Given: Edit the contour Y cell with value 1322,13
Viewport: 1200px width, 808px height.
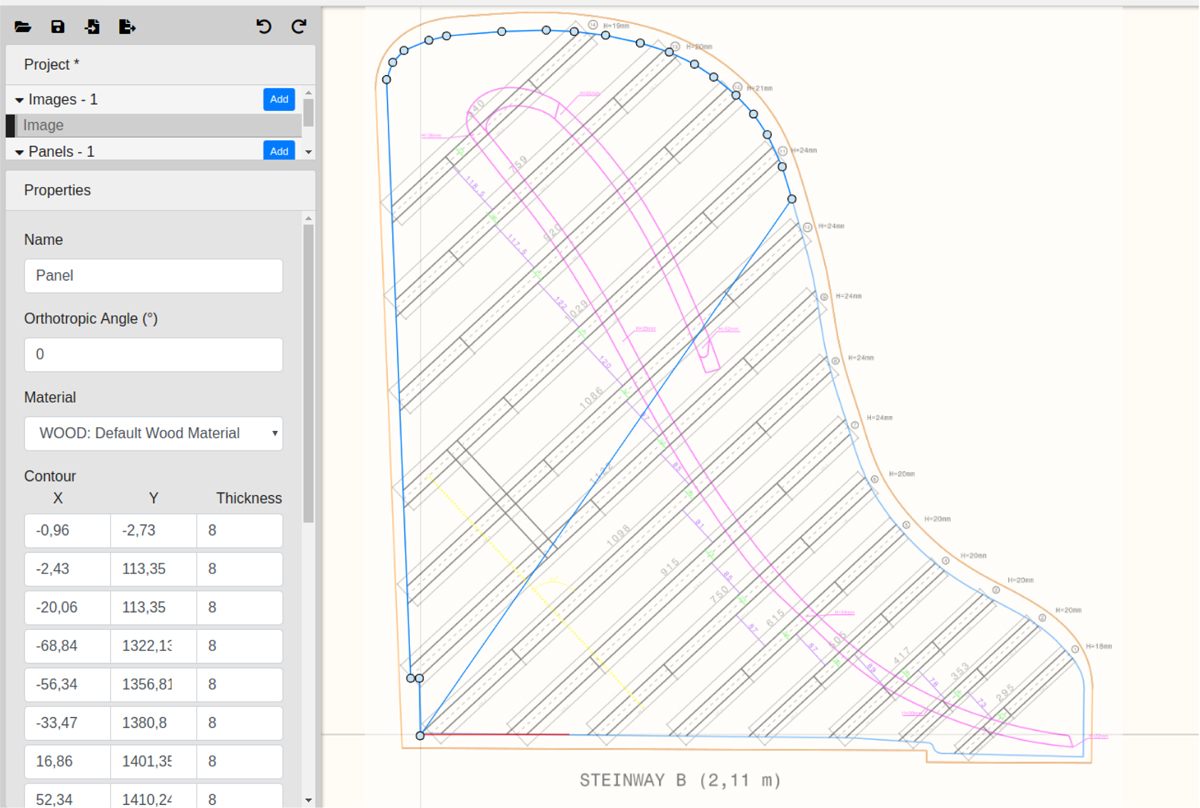Looking at the screenshot, I should coord(153,646).
